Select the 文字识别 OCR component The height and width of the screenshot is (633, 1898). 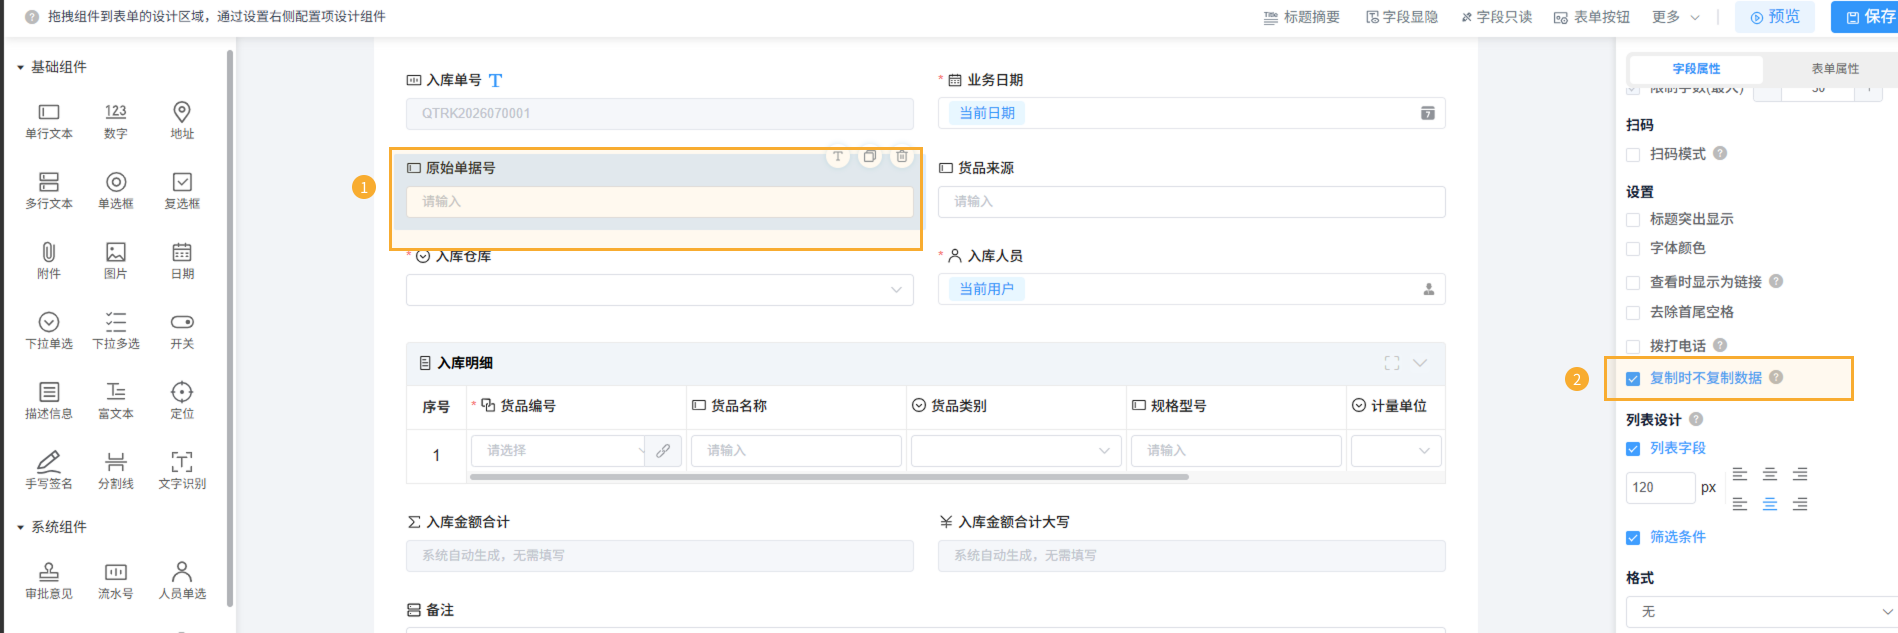coord(182,470)
